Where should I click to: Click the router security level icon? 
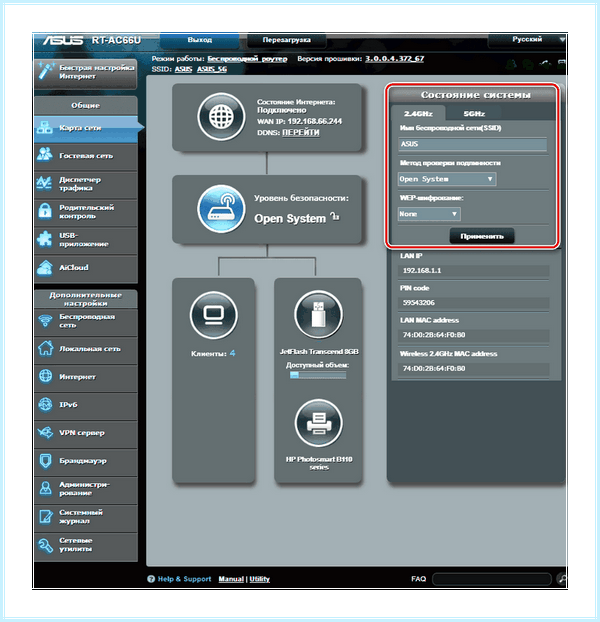(221, 208)
